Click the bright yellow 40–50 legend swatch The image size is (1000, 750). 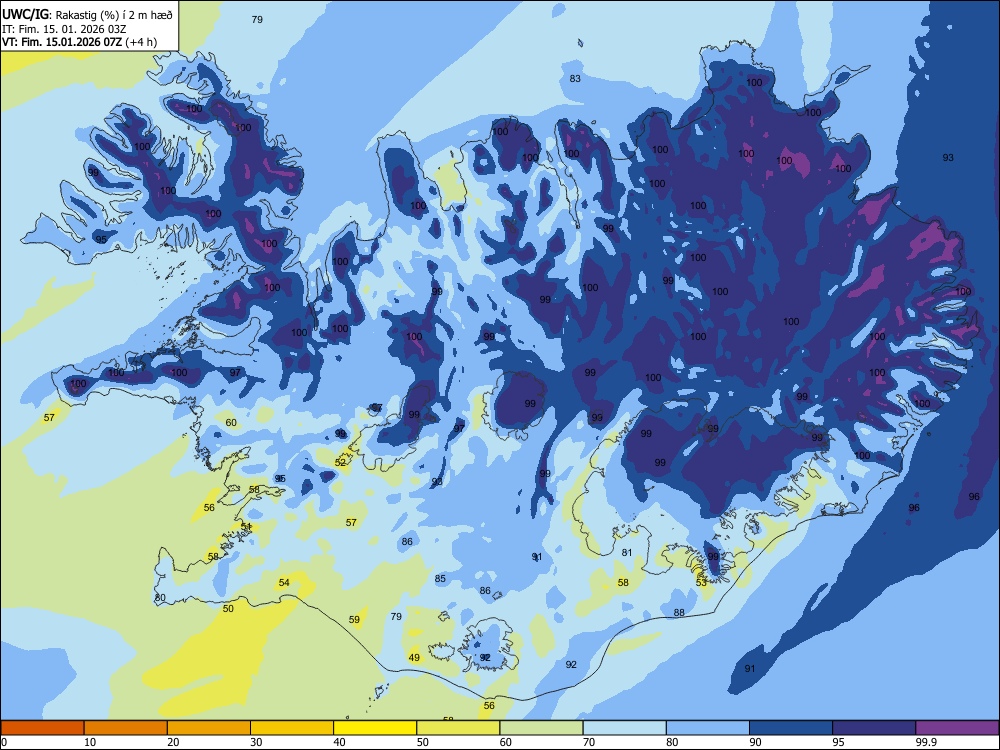click(375, 728)
